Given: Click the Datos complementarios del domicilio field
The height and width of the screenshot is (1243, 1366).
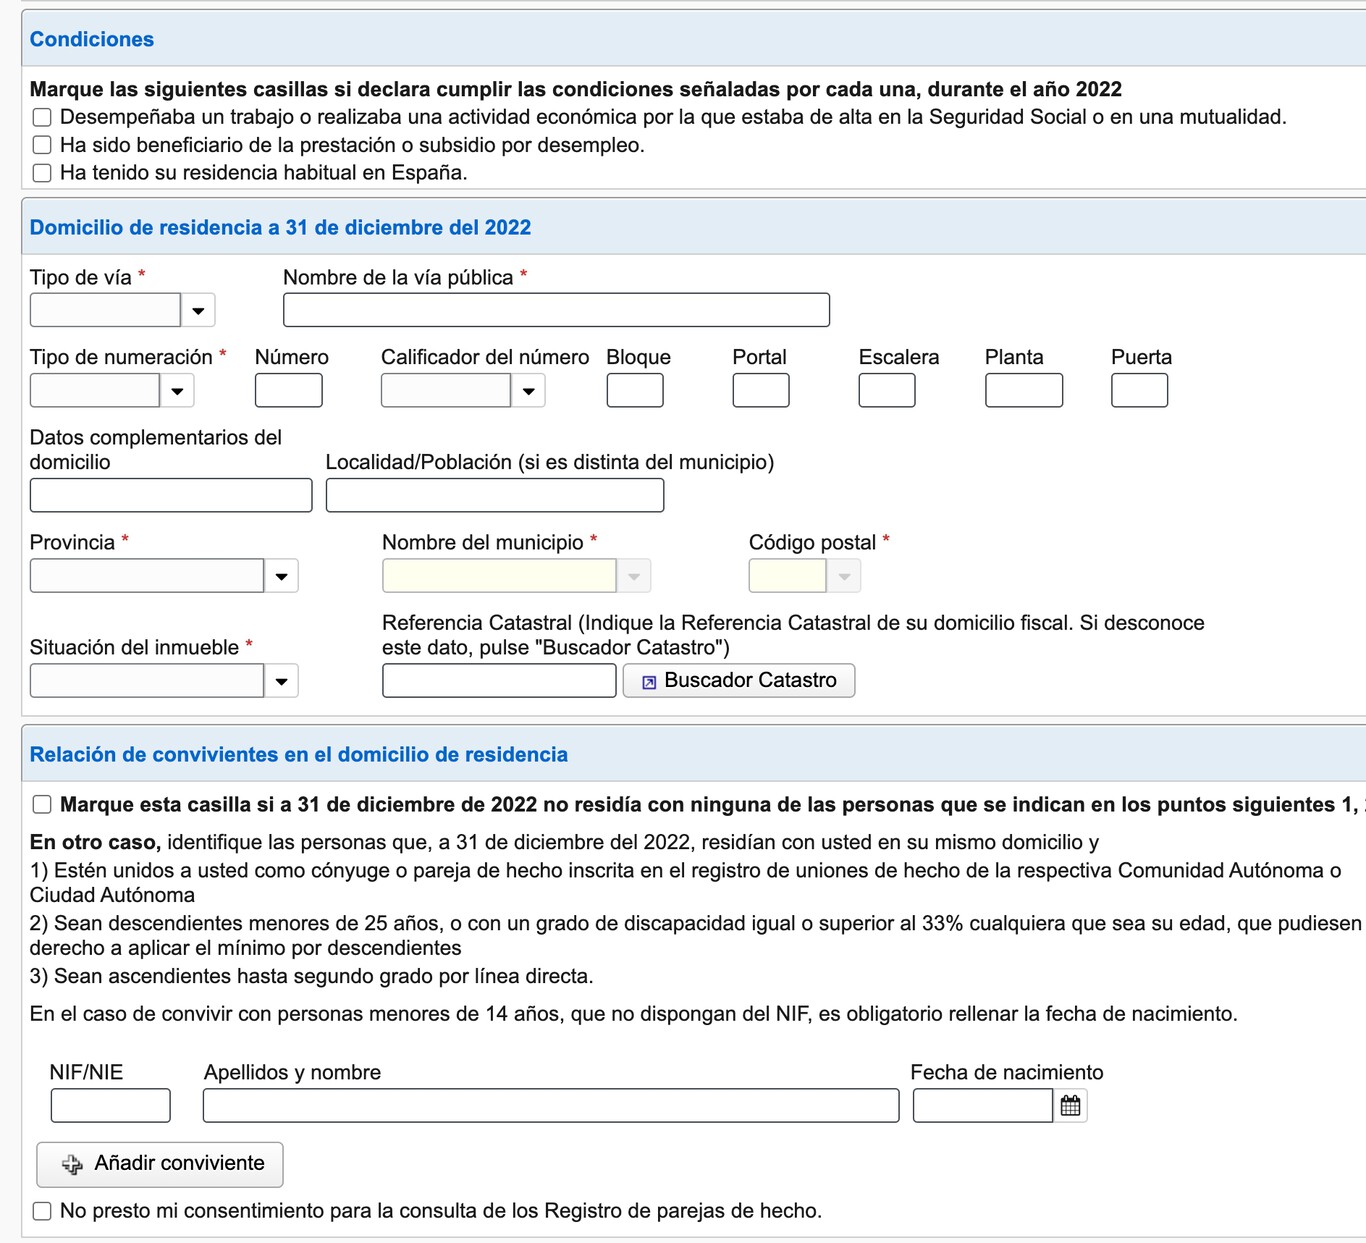Looking at the screenshot, I should click(171, 495).
